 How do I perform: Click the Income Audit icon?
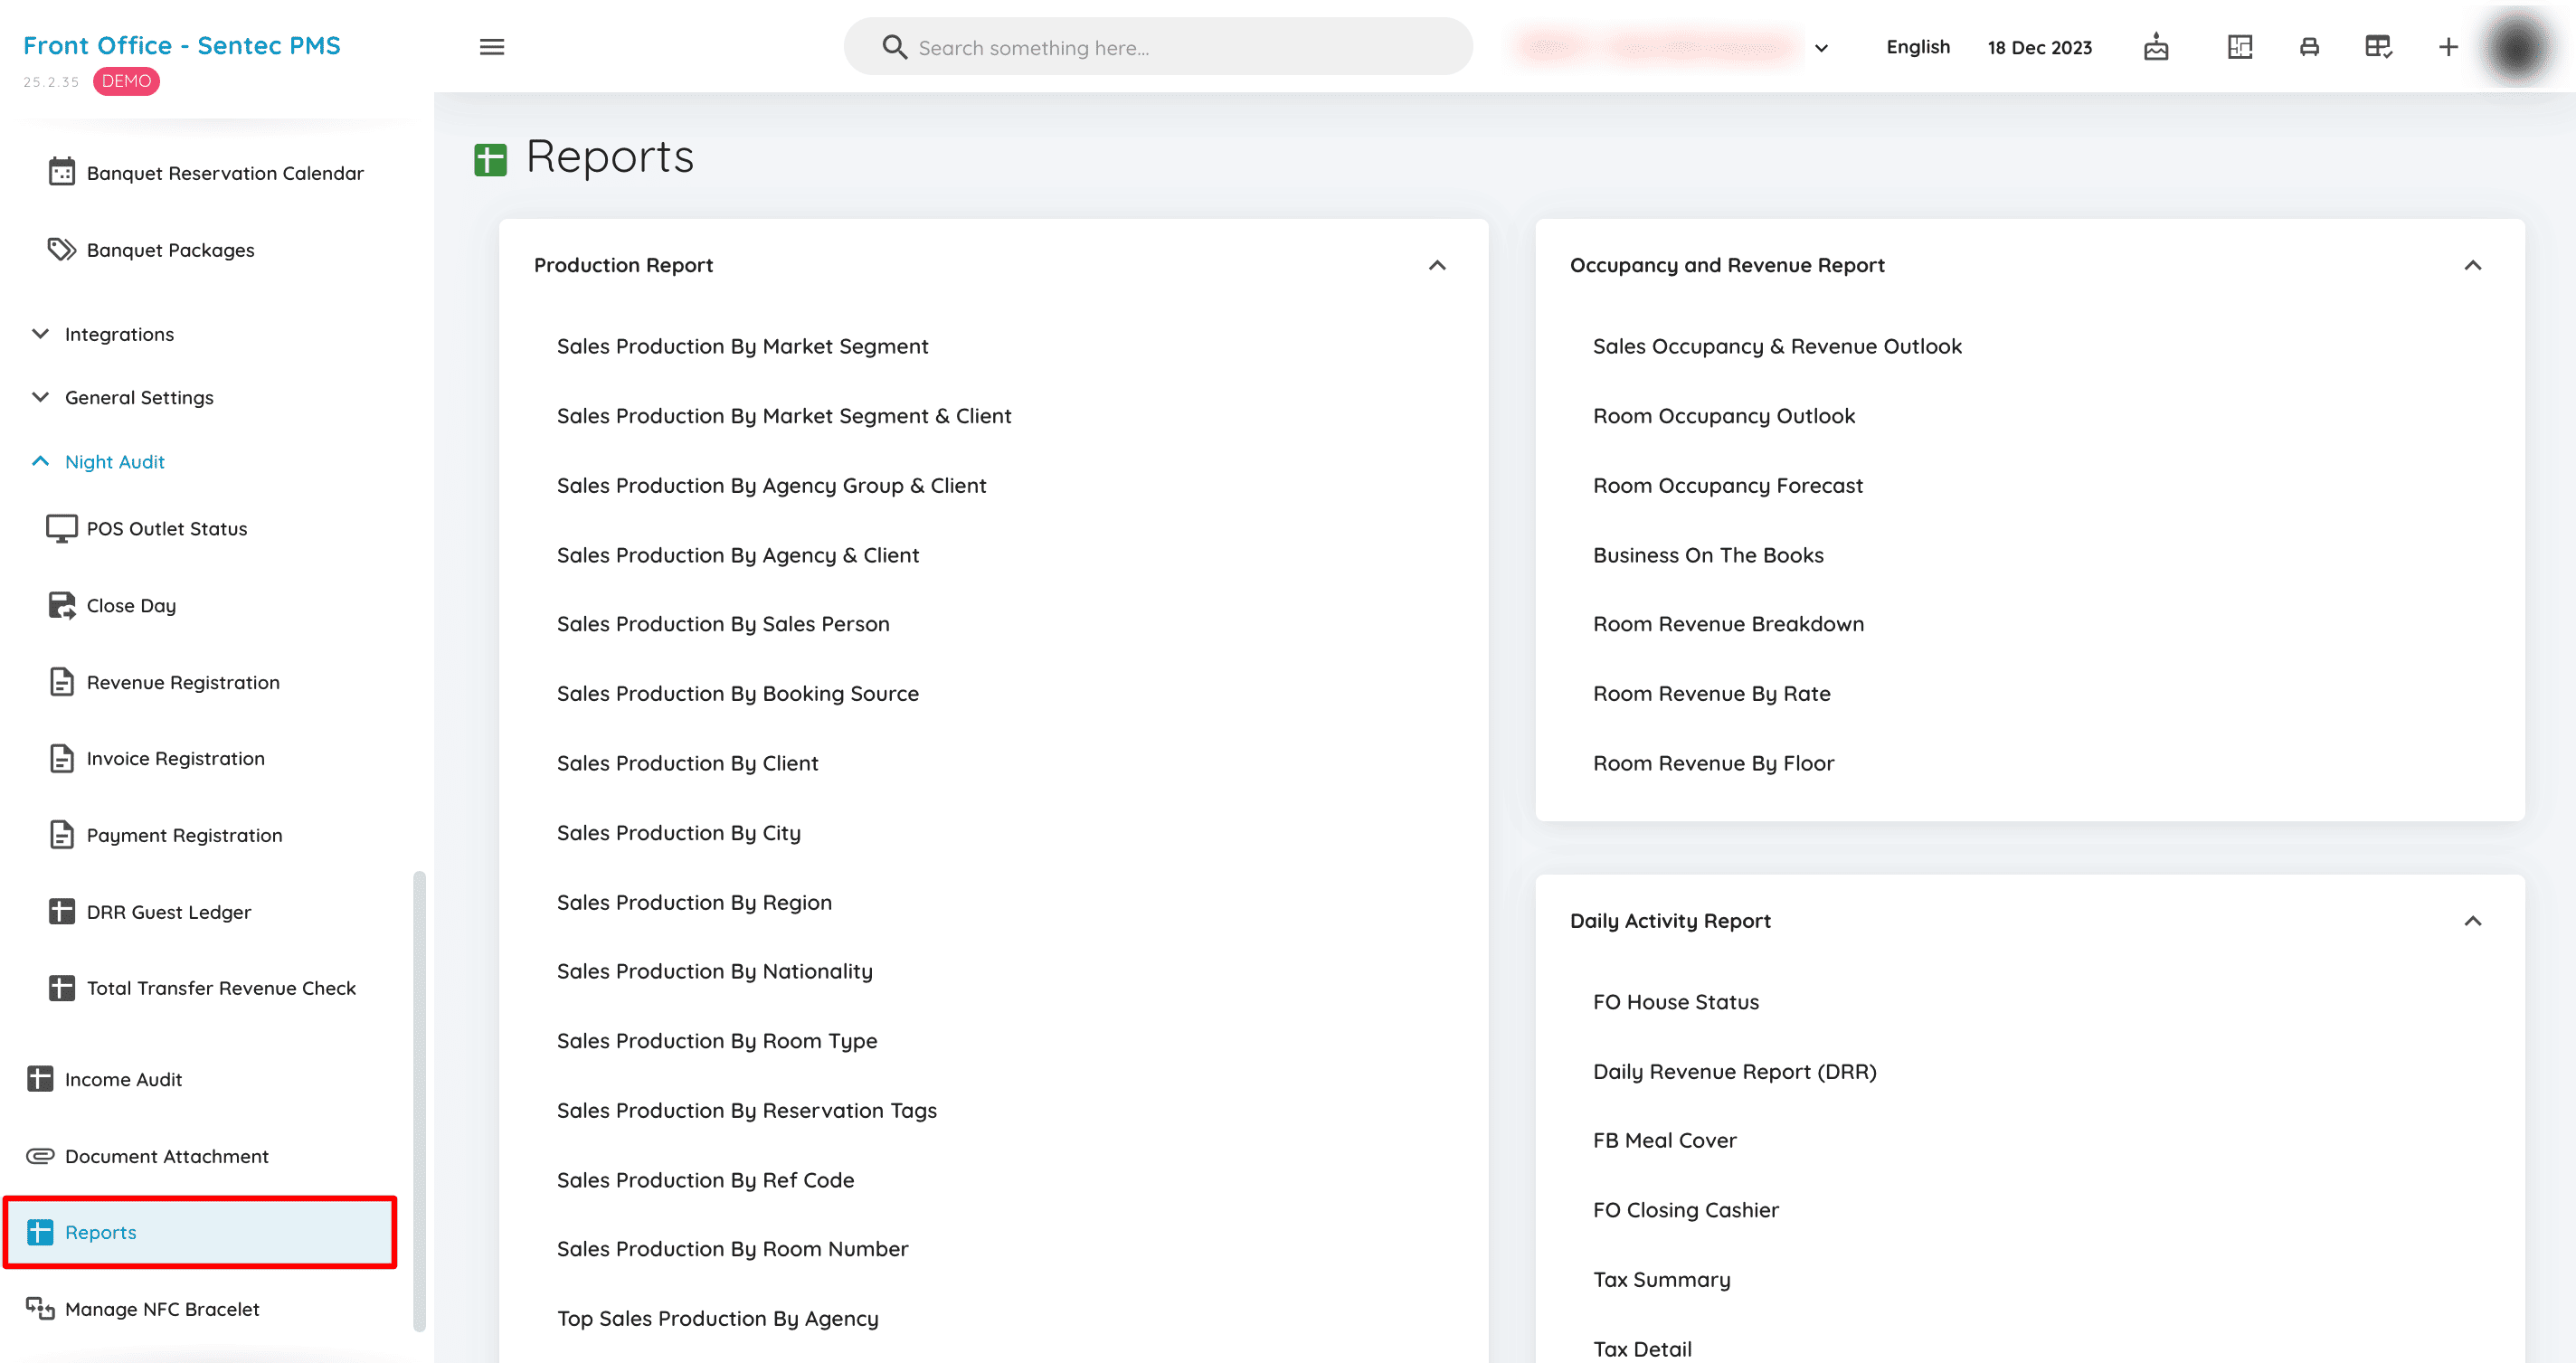click(x=40, y=1079)
